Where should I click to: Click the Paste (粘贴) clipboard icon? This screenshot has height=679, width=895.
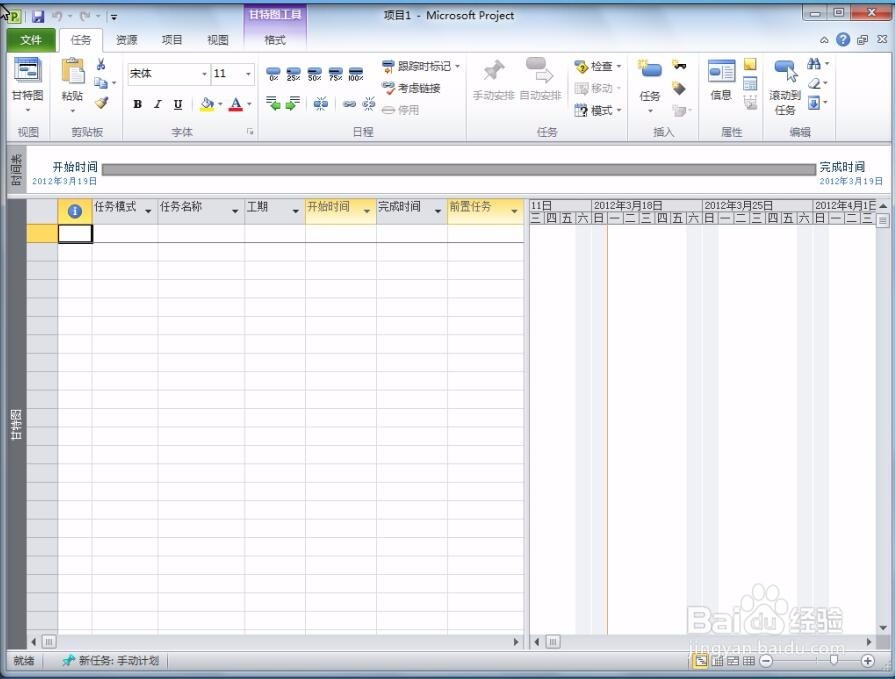pyautogui.click(x=72, y=72)
